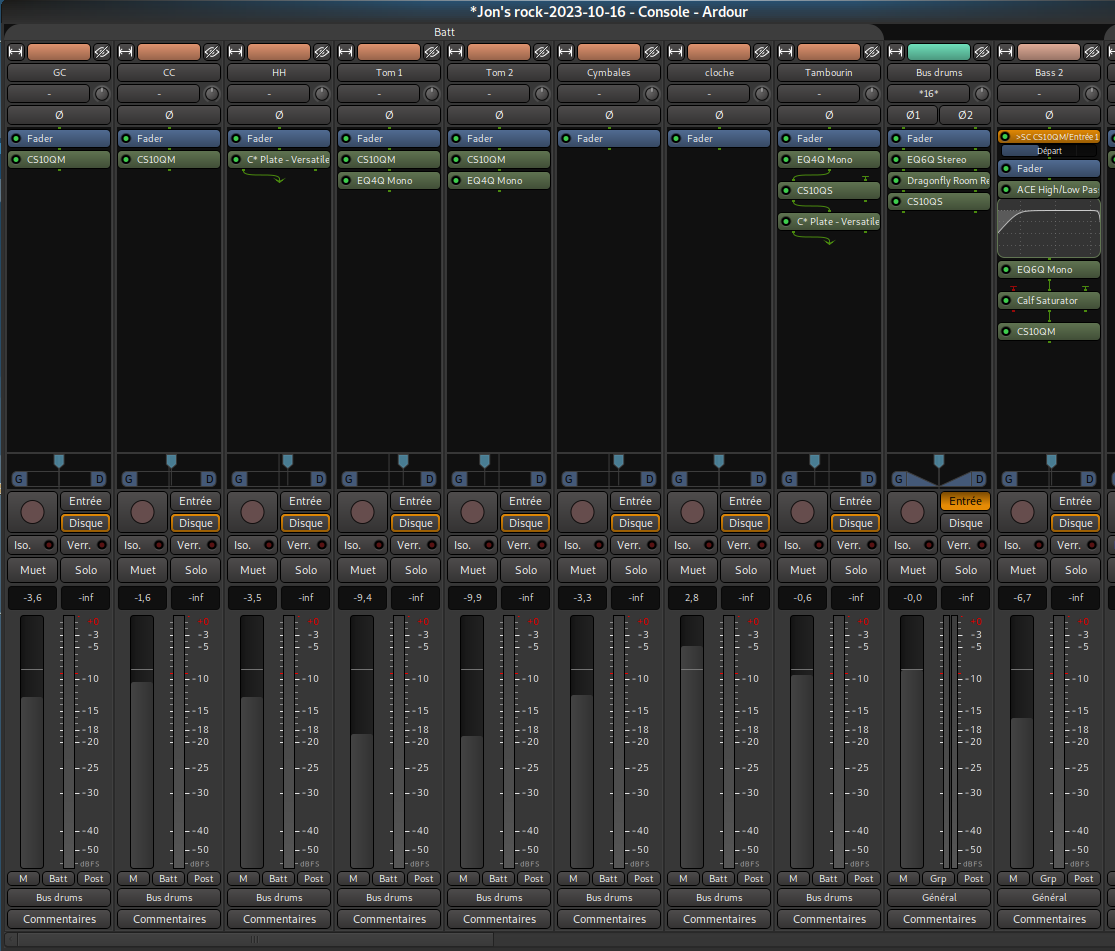Mute the Tom 2 strip
Screen dimensions: 1115x951
473,570
